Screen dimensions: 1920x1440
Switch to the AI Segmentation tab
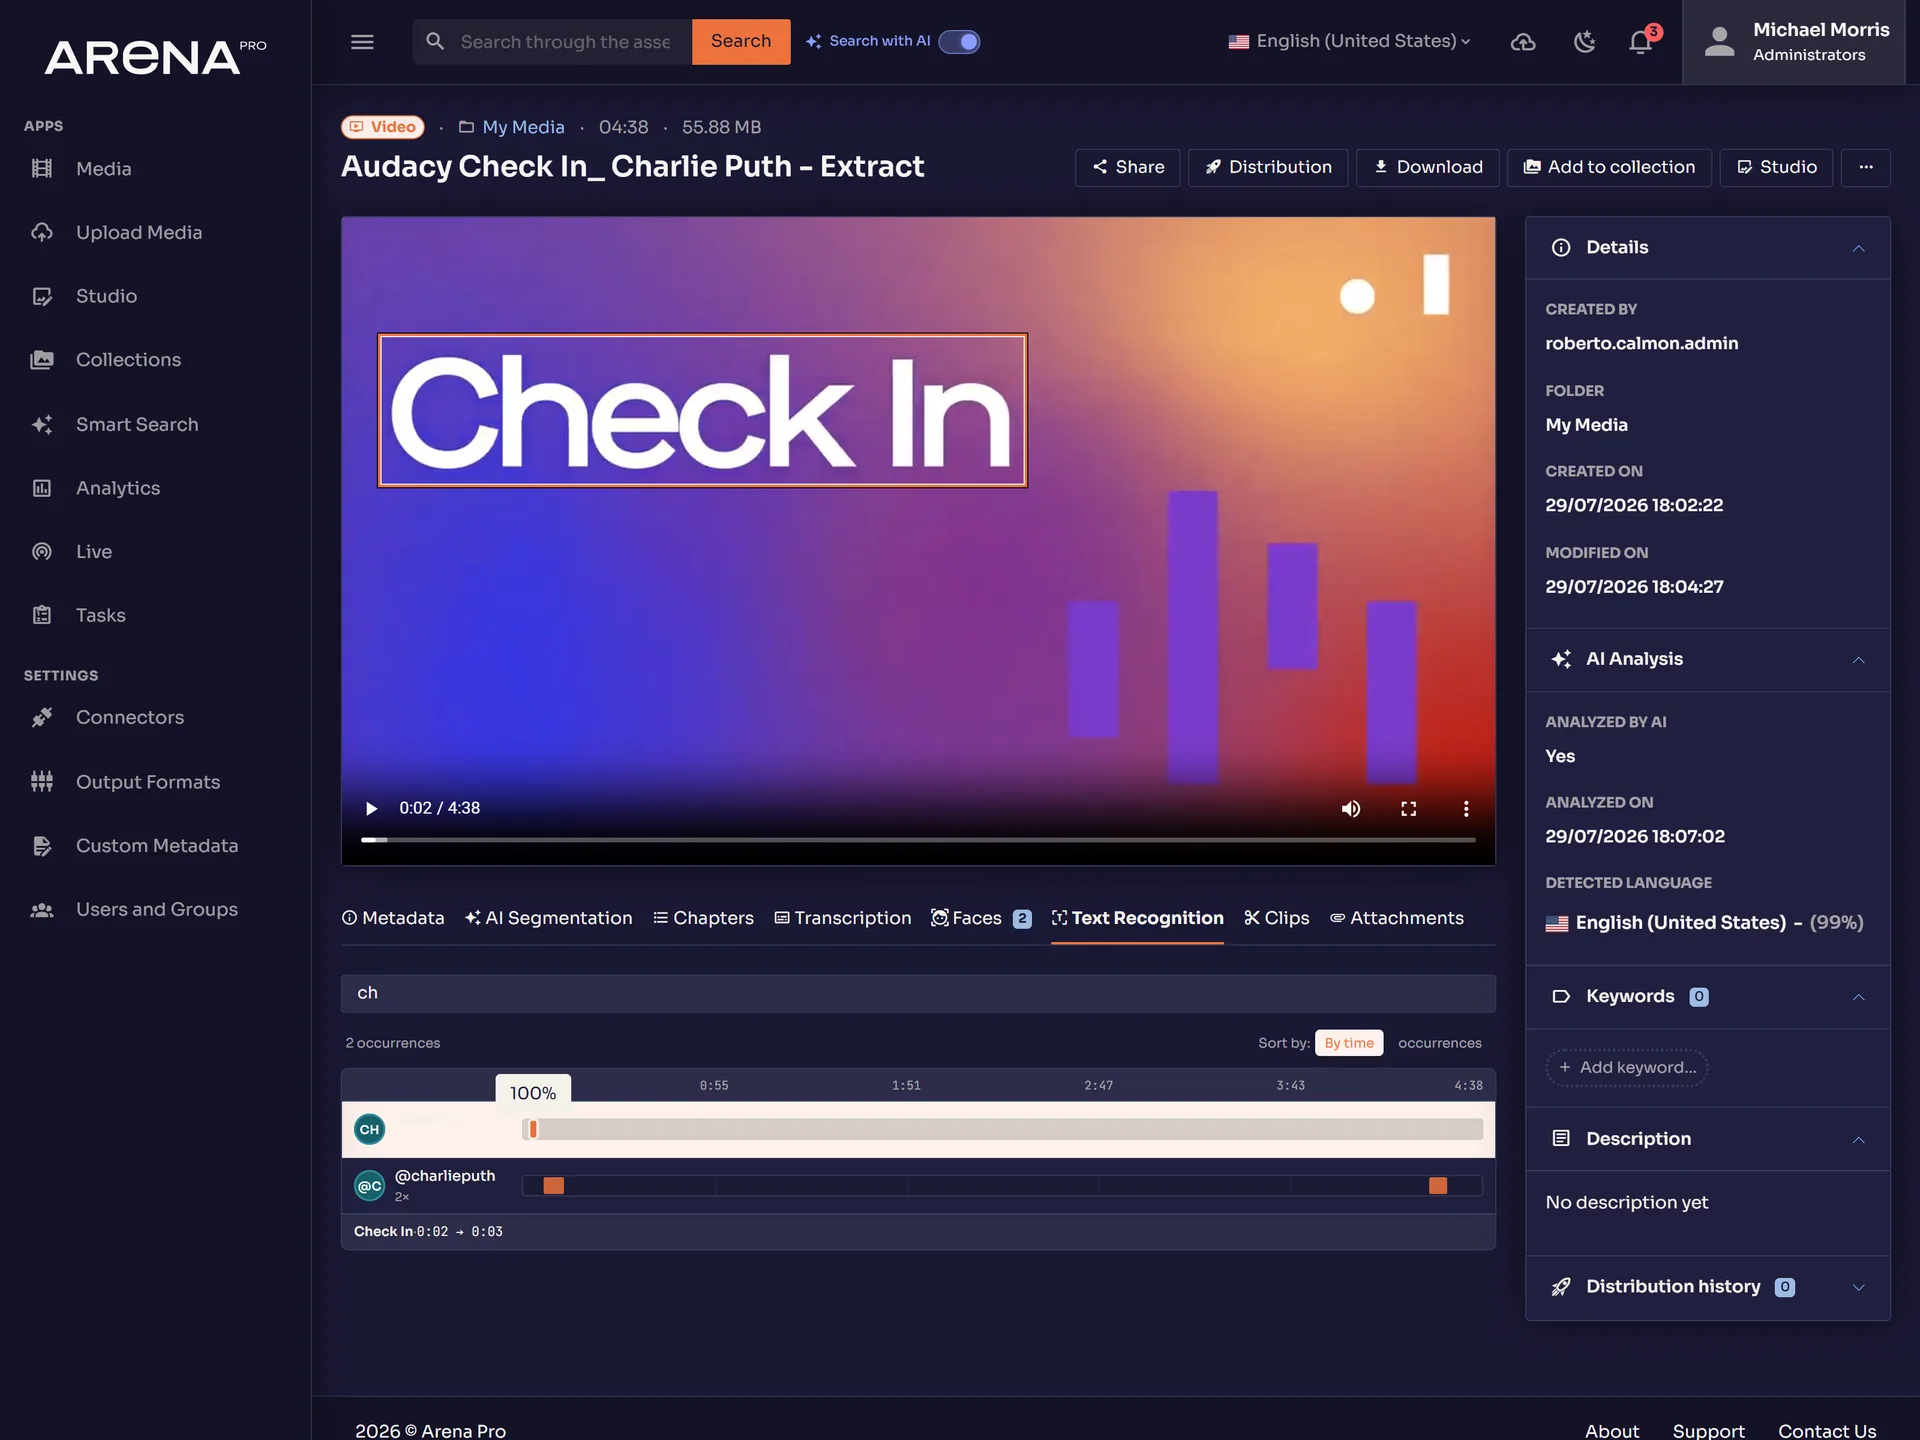coord(548,918)
